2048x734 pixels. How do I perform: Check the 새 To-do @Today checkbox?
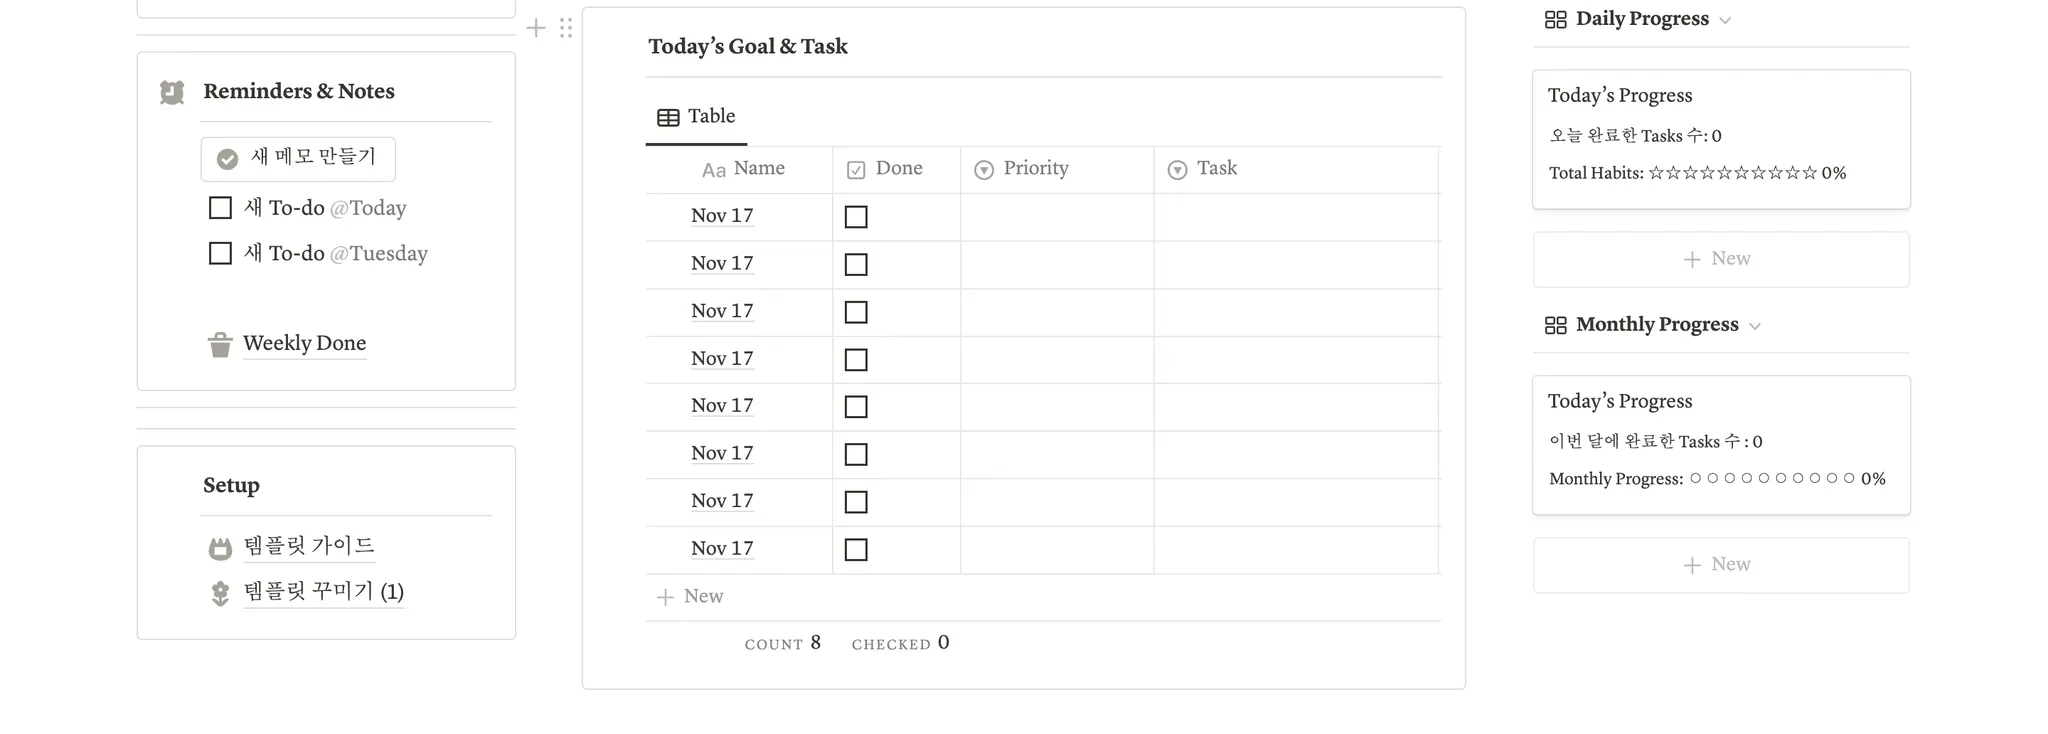tap(220, 208)
